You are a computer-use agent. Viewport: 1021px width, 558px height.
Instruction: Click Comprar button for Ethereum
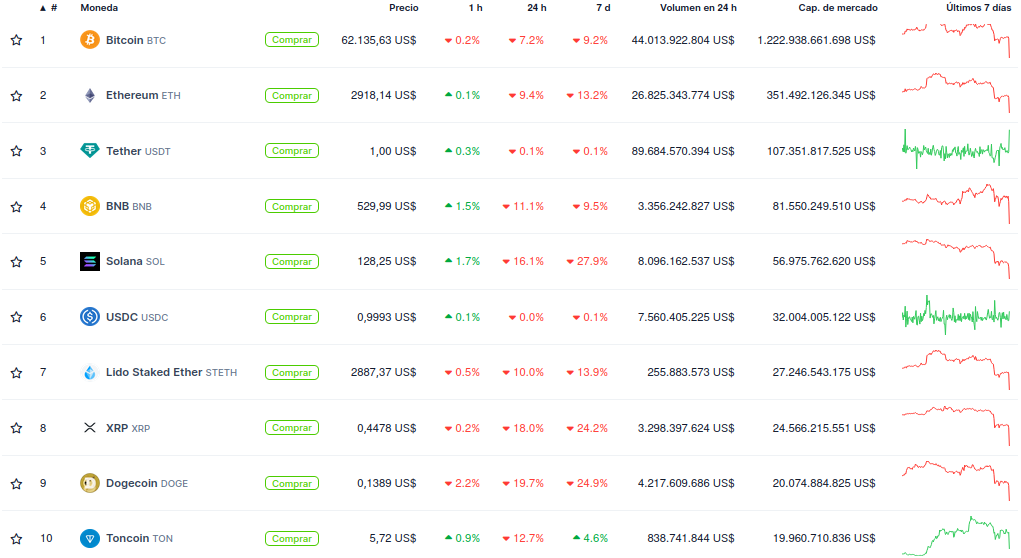point(292,95)
